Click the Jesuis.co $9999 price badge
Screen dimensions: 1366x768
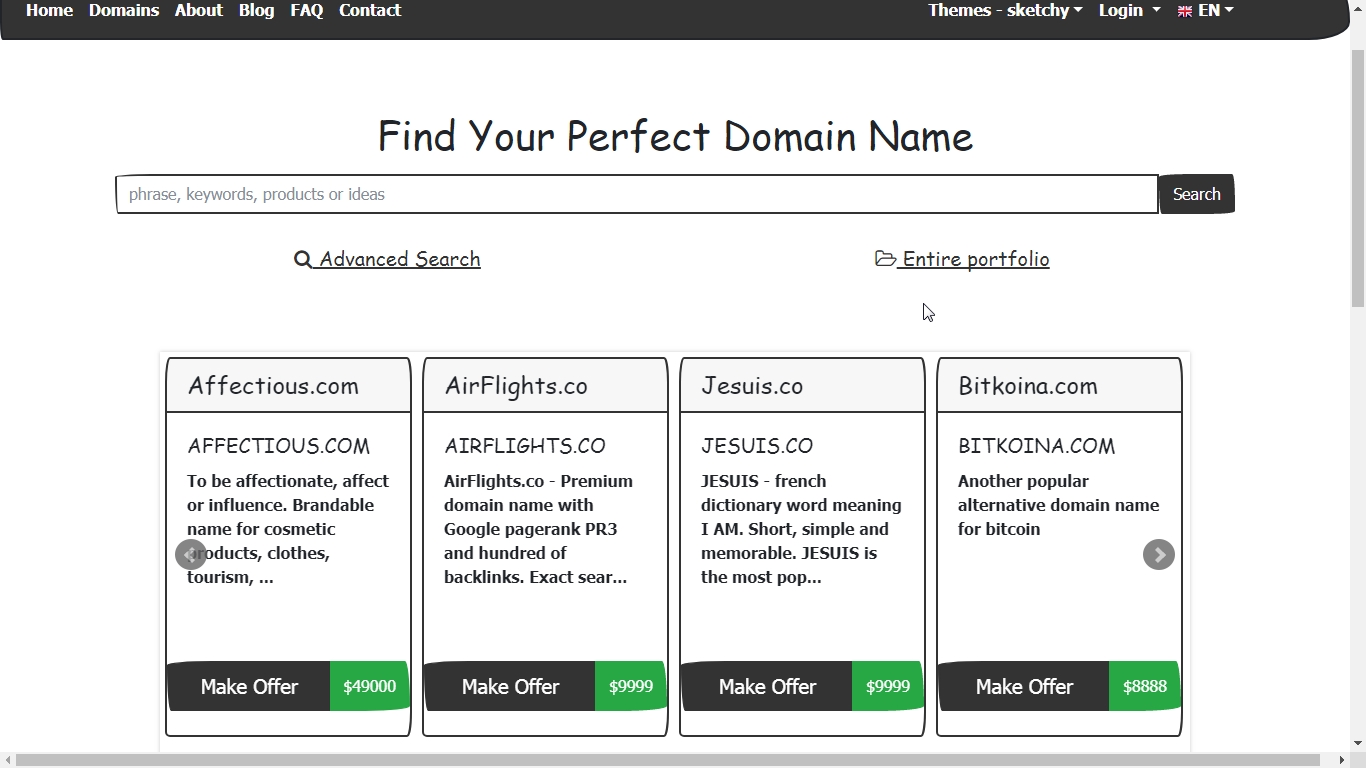[888, 686]
